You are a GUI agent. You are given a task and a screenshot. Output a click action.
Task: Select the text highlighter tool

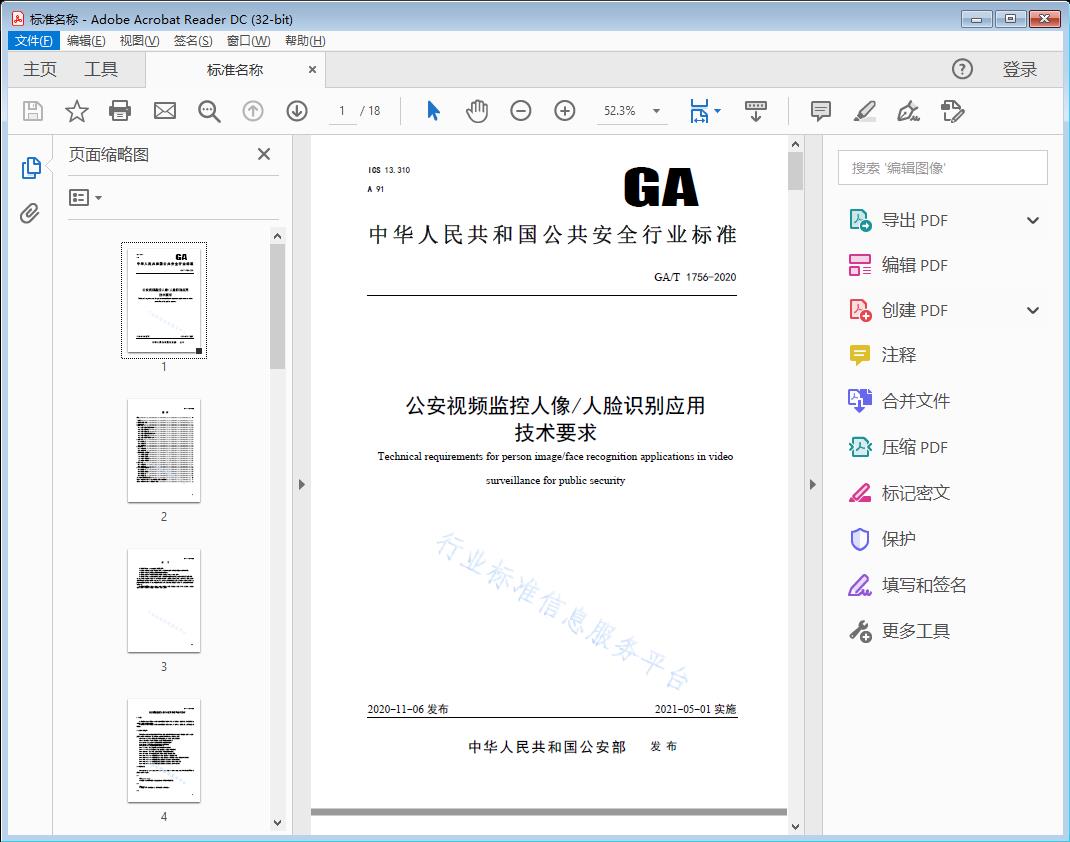864,111
